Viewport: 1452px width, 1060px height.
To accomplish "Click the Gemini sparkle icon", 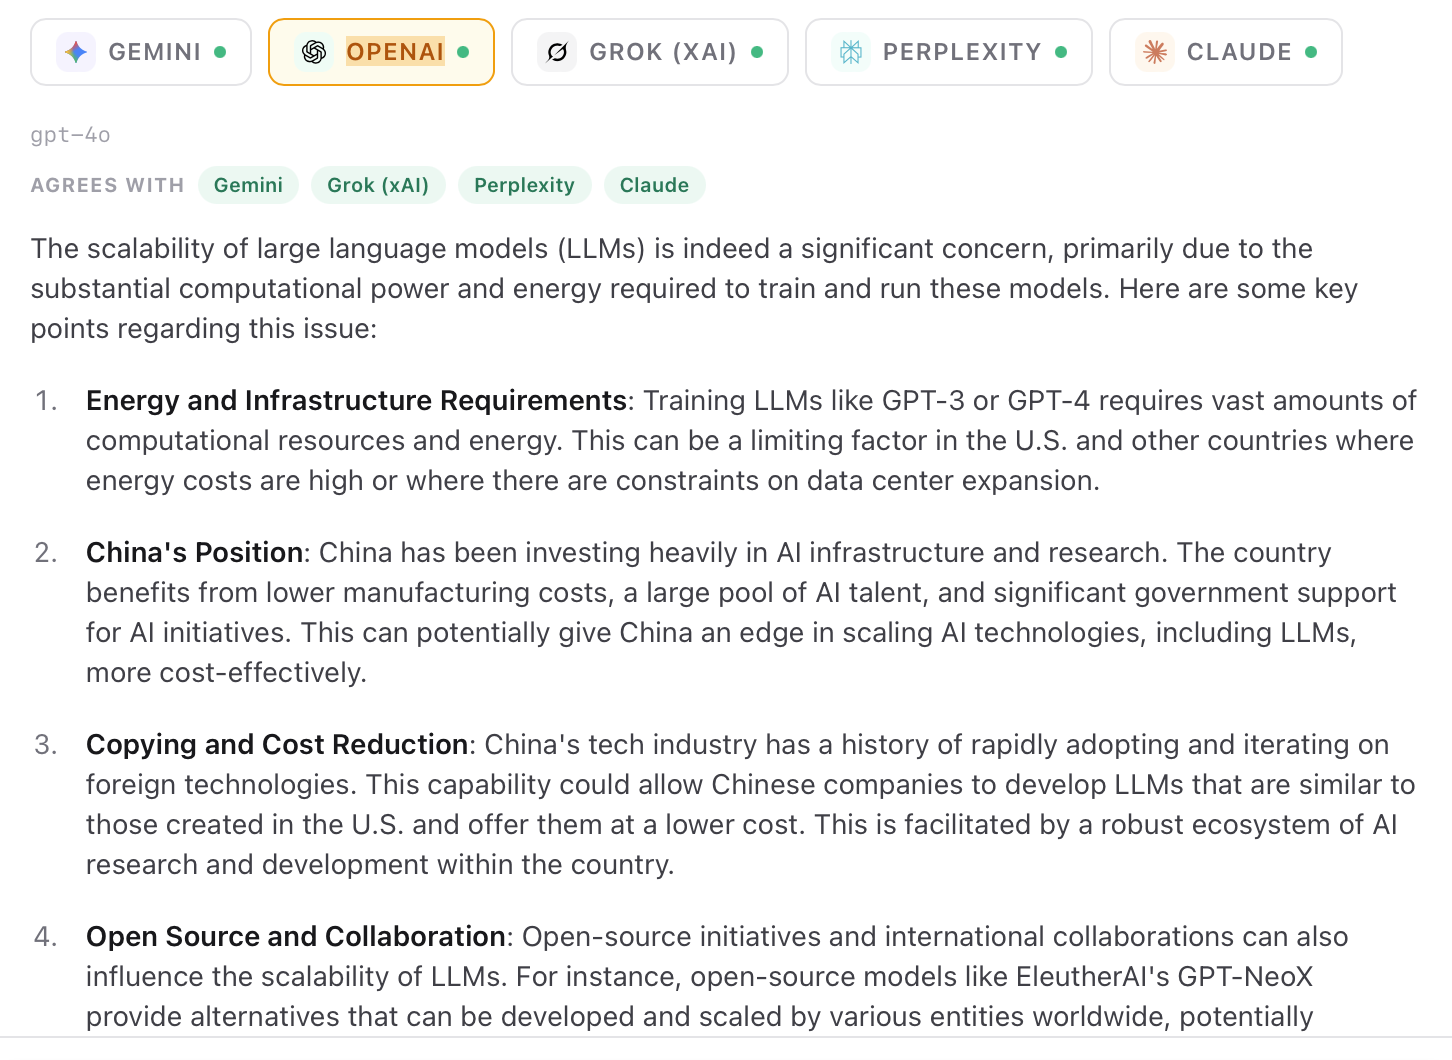I will pyautogui.click(x=76, y=52).
